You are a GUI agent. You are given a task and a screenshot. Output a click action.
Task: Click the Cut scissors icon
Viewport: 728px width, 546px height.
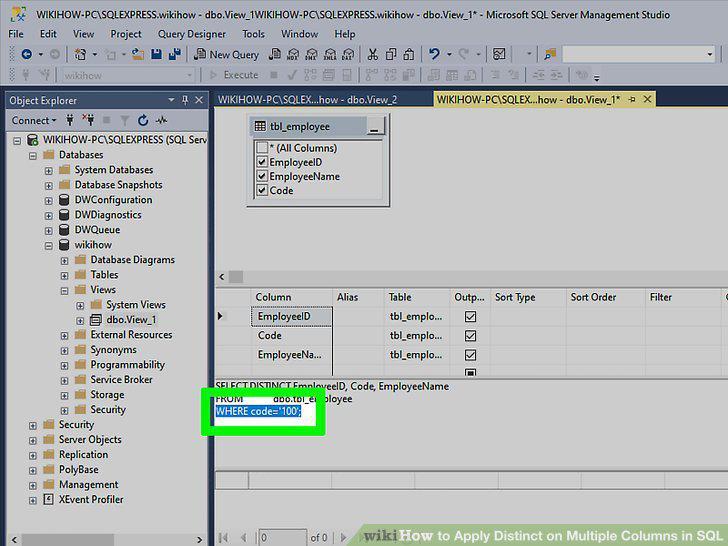[372, 54]
